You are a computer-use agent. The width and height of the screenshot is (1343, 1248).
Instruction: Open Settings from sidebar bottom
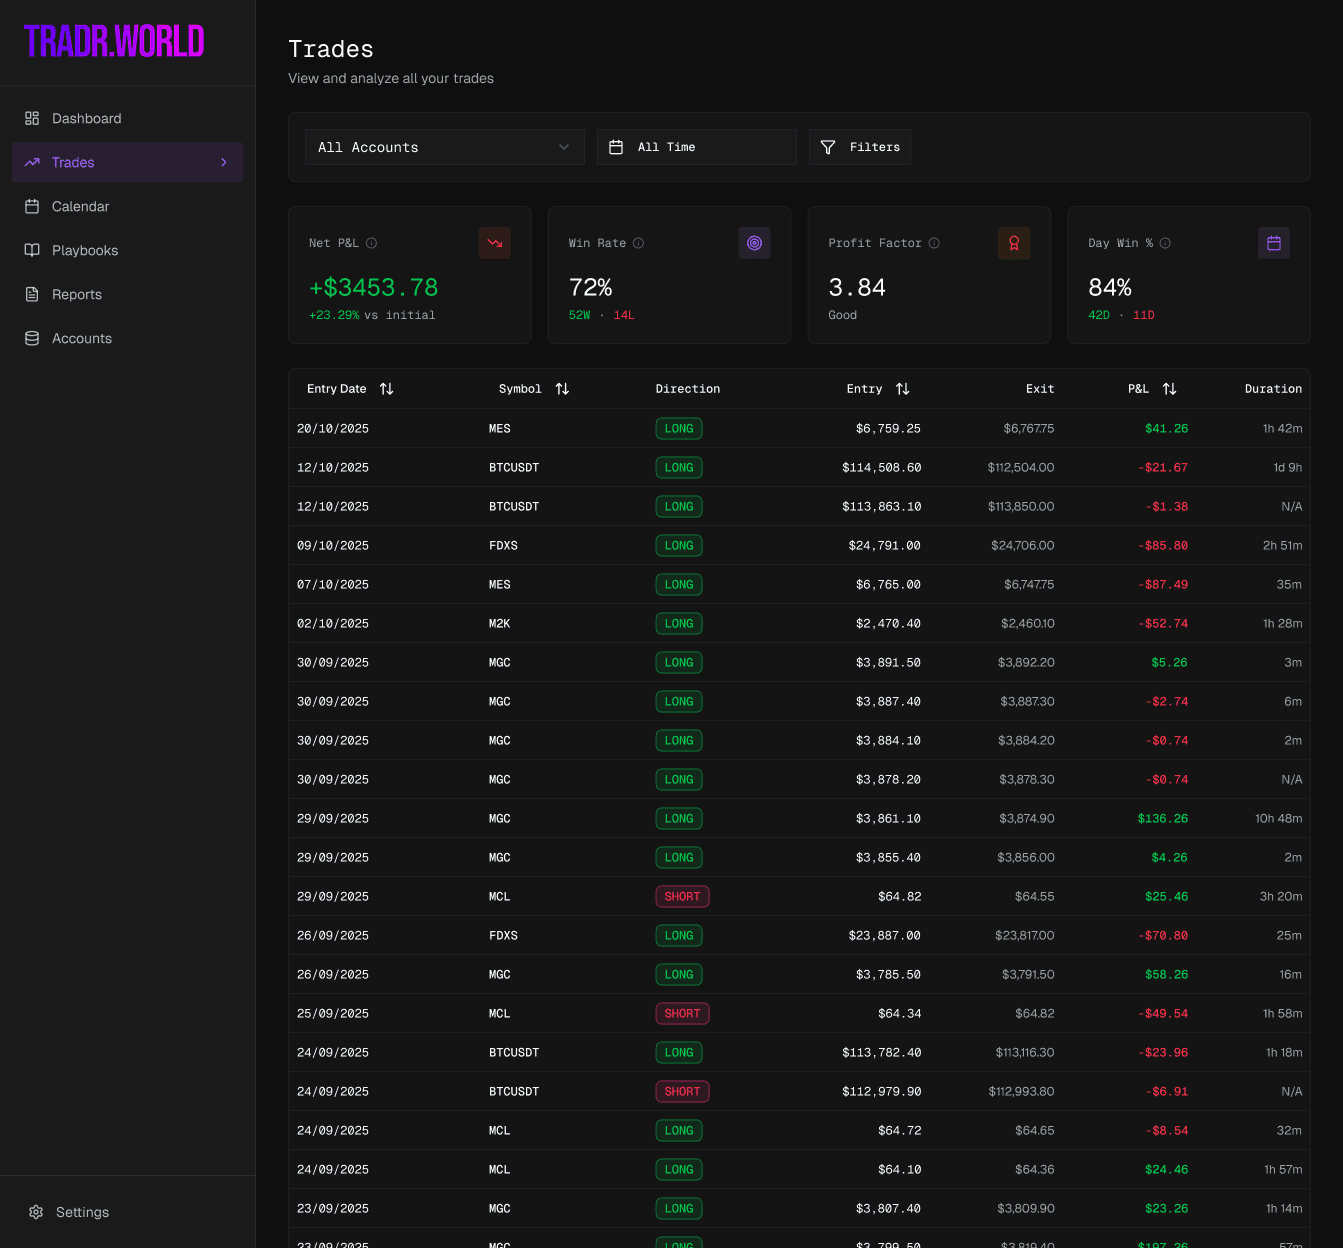(x=127, y=1212)
